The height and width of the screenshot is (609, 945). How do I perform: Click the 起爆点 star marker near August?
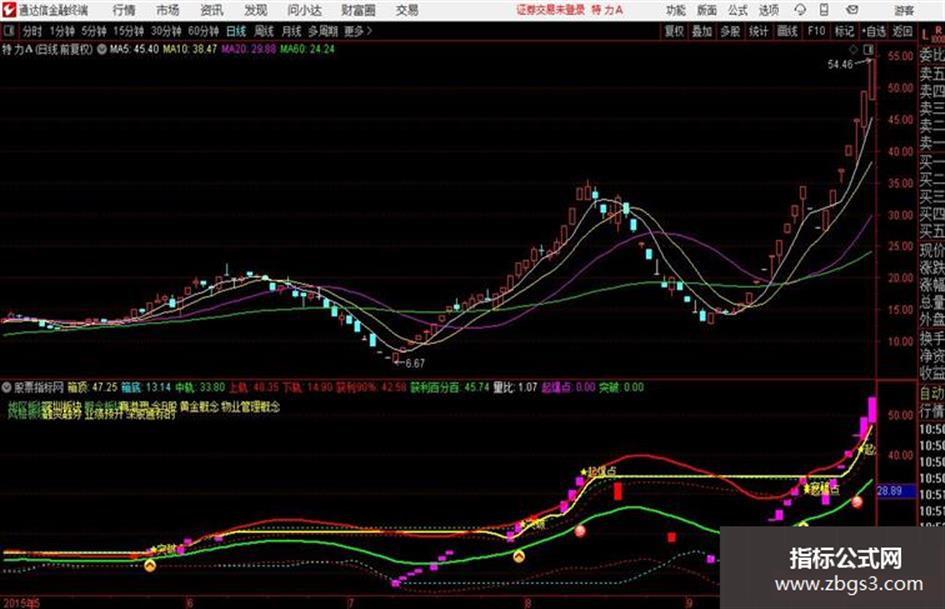[x=598, y=471]
